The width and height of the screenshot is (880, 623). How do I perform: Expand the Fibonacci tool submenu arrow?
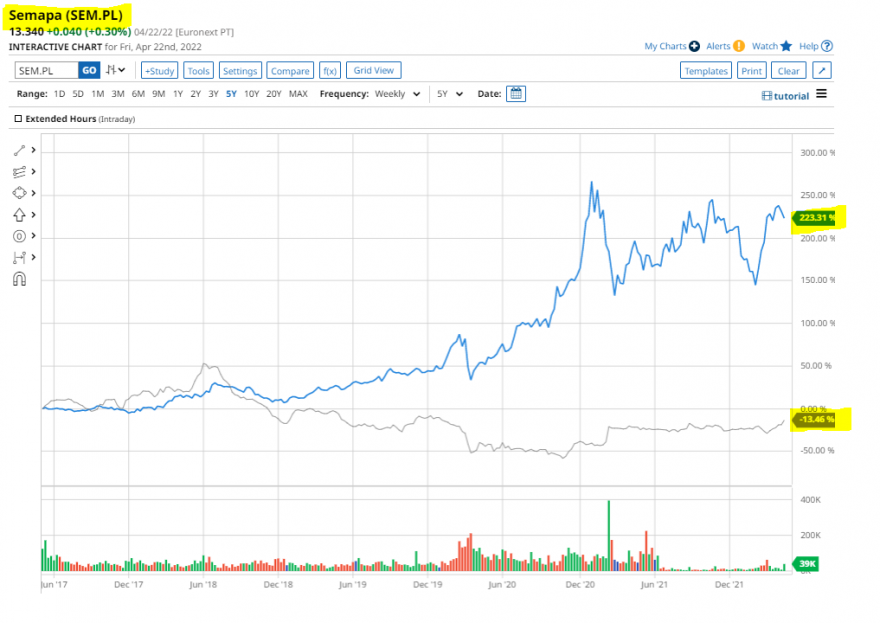34,172
